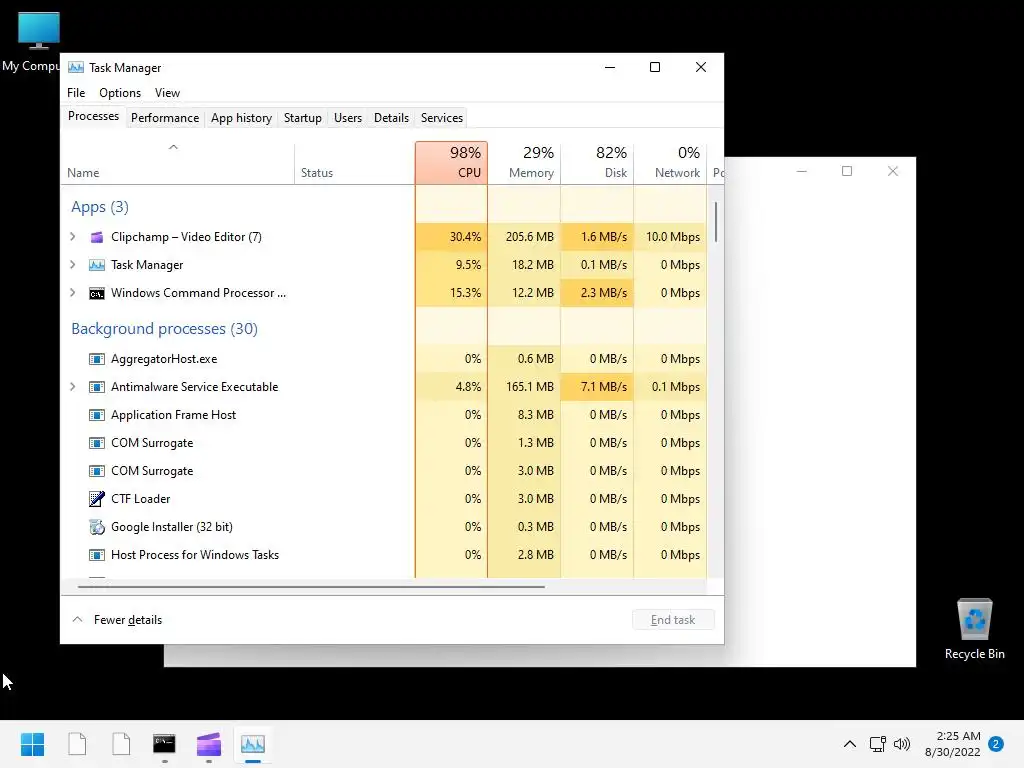Open the Windows Start menu

coord(32,744)
